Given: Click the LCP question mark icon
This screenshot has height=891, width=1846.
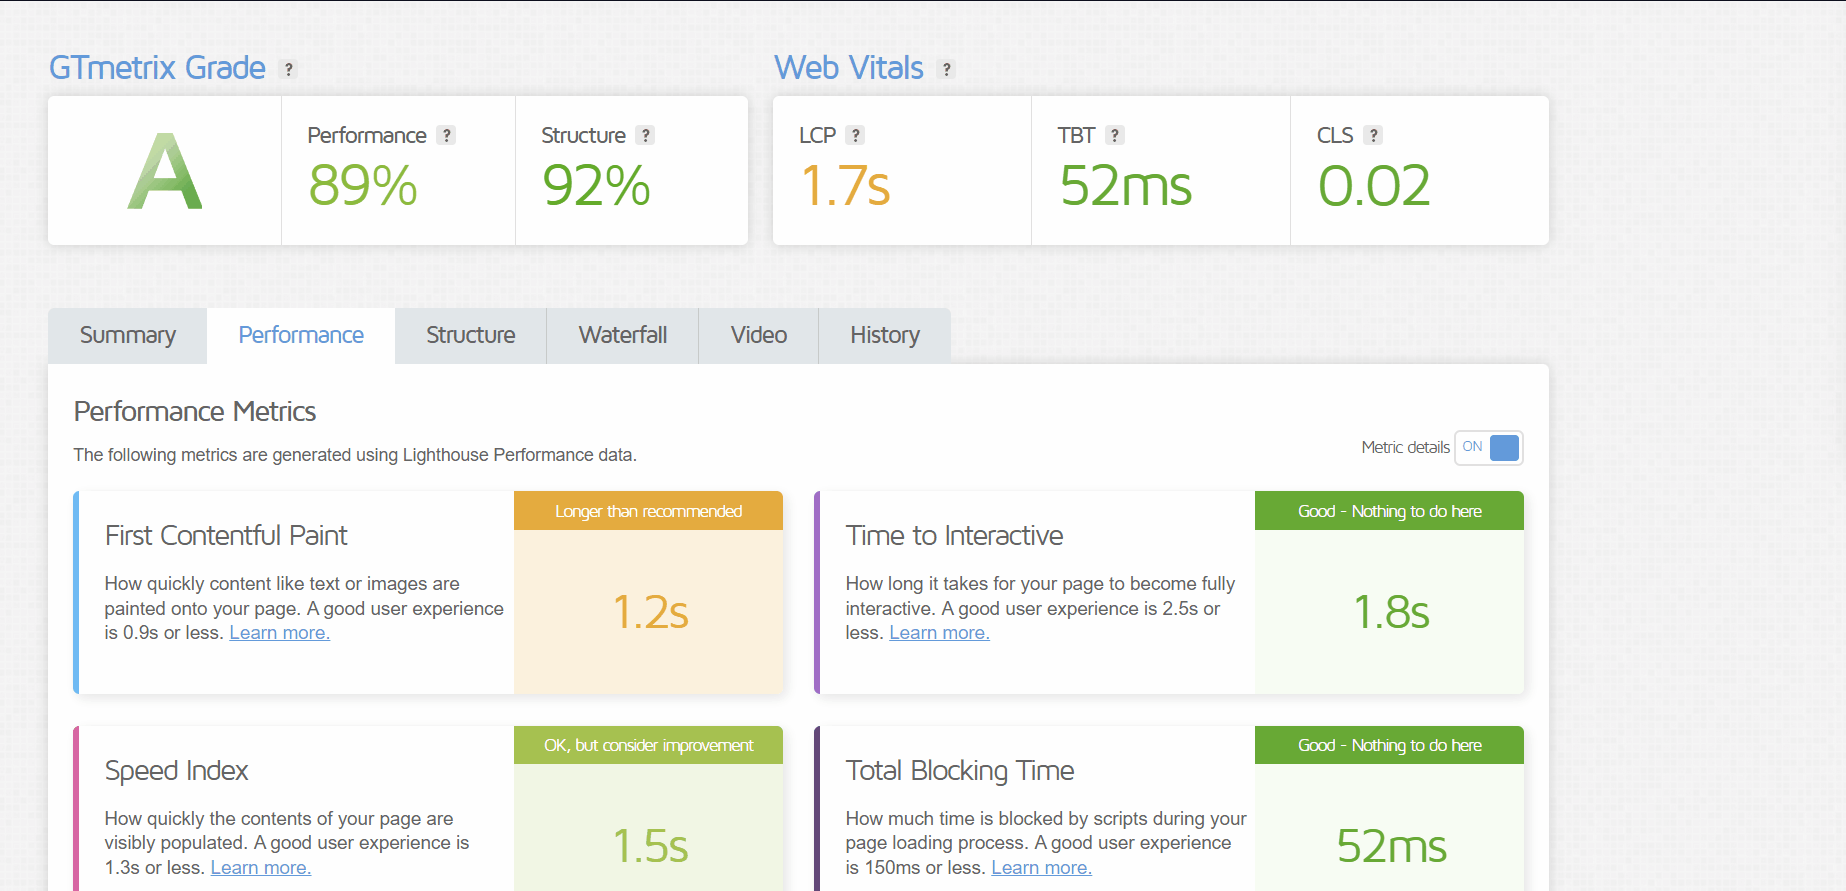Looking at the screenshot, I should (855, 136).
